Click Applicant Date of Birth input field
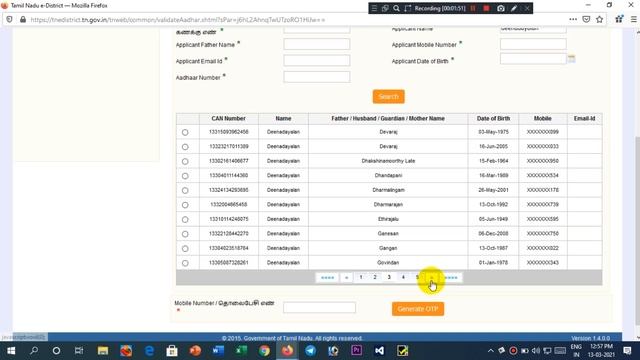 click(x=533, y=59)
